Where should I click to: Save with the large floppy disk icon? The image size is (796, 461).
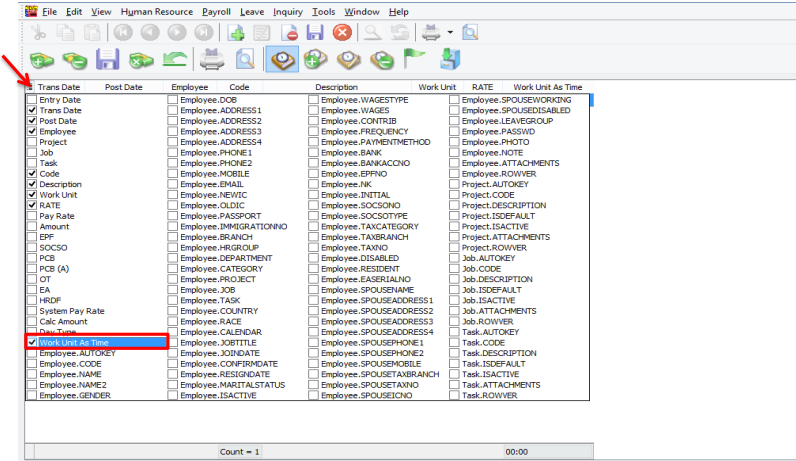tap(108, 59)
